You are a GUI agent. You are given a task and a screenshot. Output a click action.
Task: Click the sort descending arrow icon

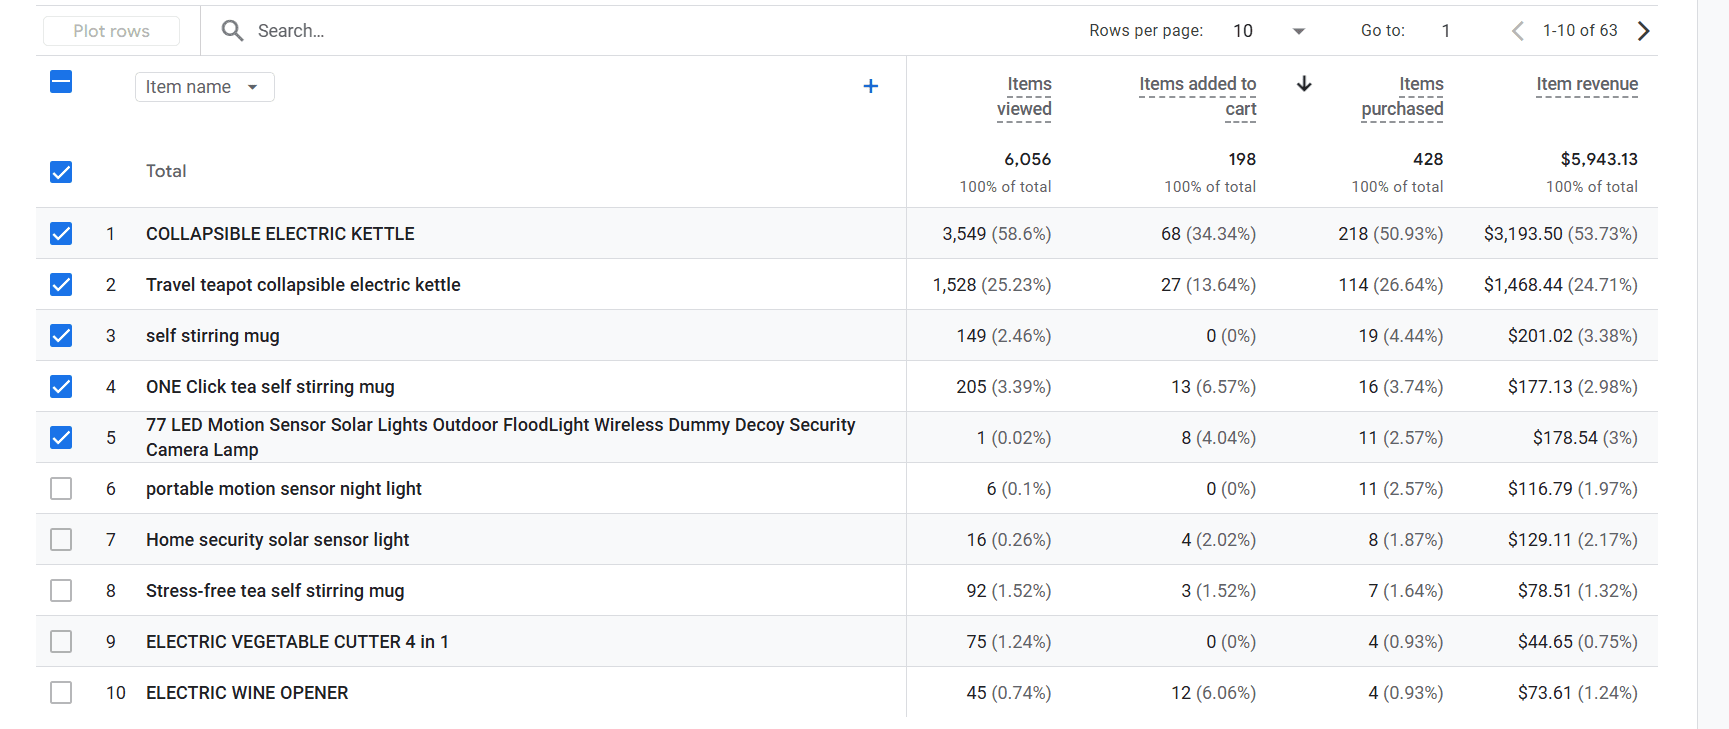1303,84
